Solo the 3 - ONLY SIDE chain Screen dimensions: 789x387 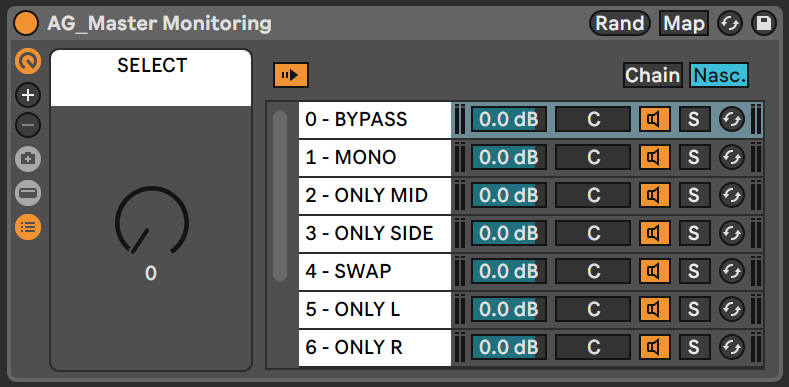694,233
